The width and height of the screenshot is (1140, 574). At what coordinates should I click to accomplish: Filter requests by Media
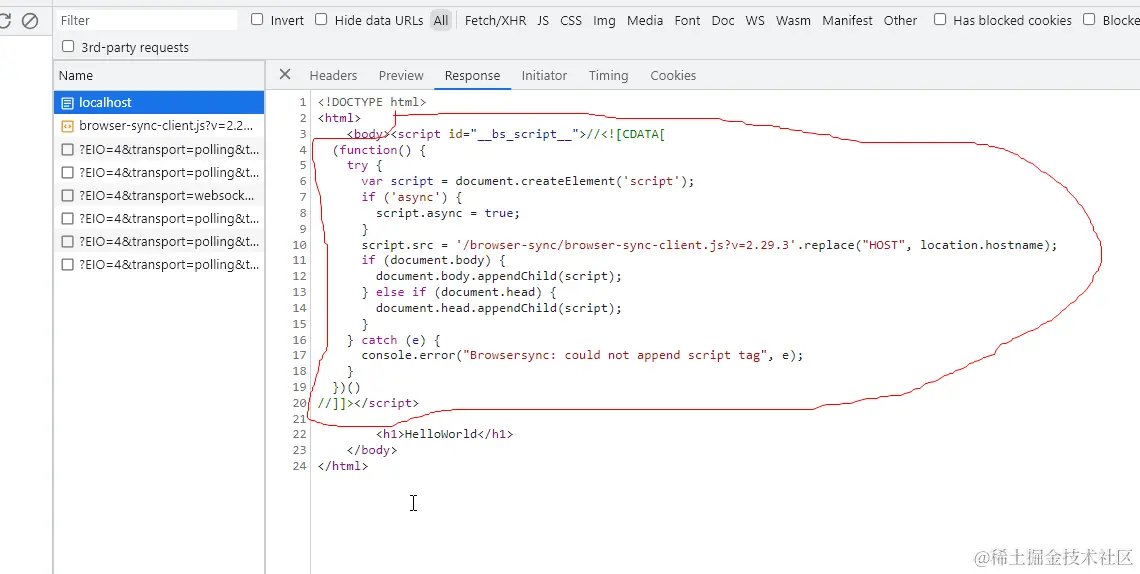[645, 20]
